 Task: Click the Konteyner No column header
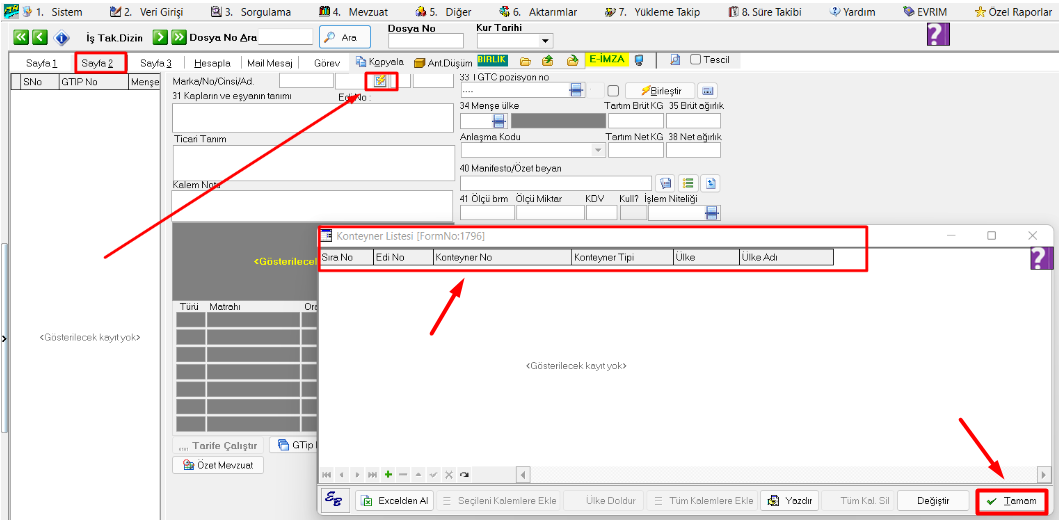[x=502, y=257]
